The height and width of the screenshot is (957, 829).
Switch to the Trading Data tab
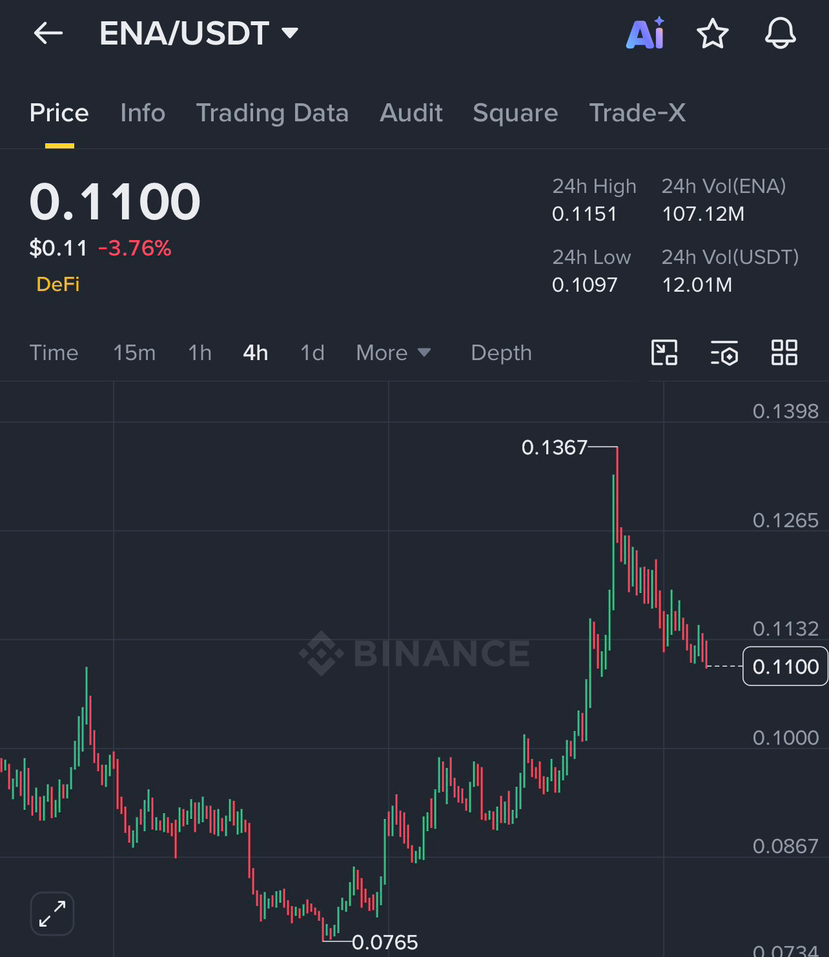[272, 113]
